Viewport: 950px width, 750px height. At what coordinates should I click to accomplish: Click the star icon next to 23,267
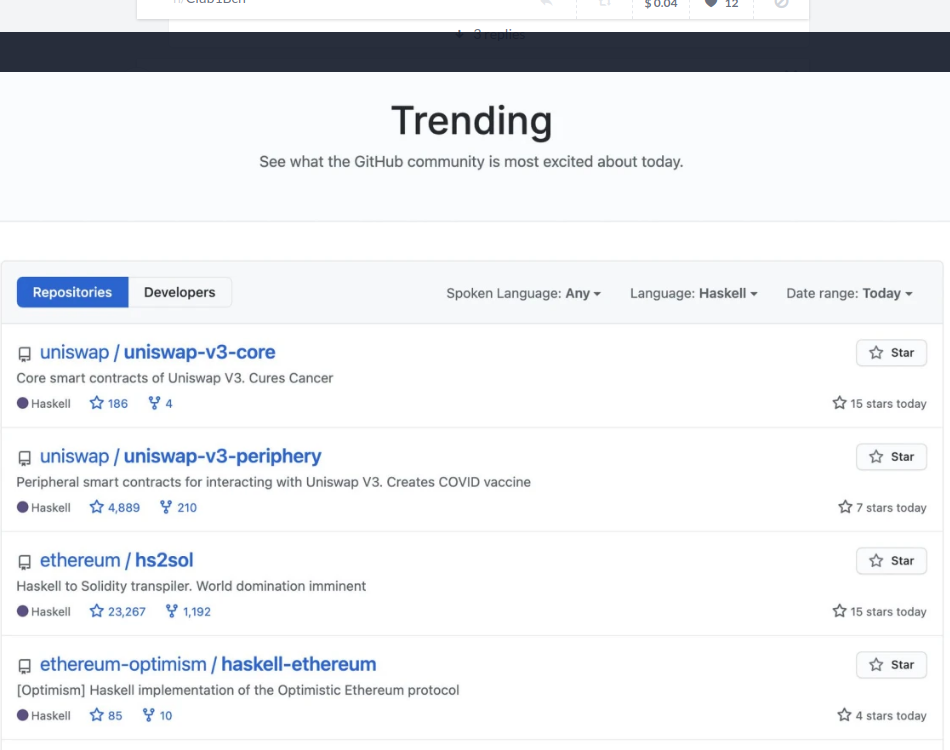pos(96,611)
